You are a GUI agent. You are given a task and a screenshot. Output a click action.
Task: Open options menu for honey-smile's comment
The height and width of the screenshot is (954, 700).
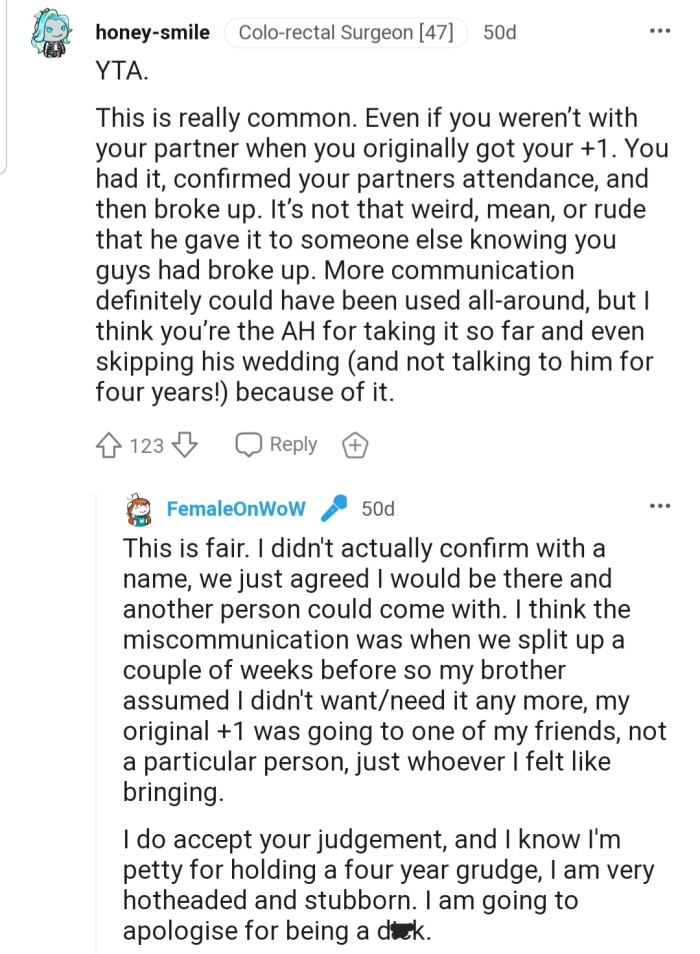659,31
